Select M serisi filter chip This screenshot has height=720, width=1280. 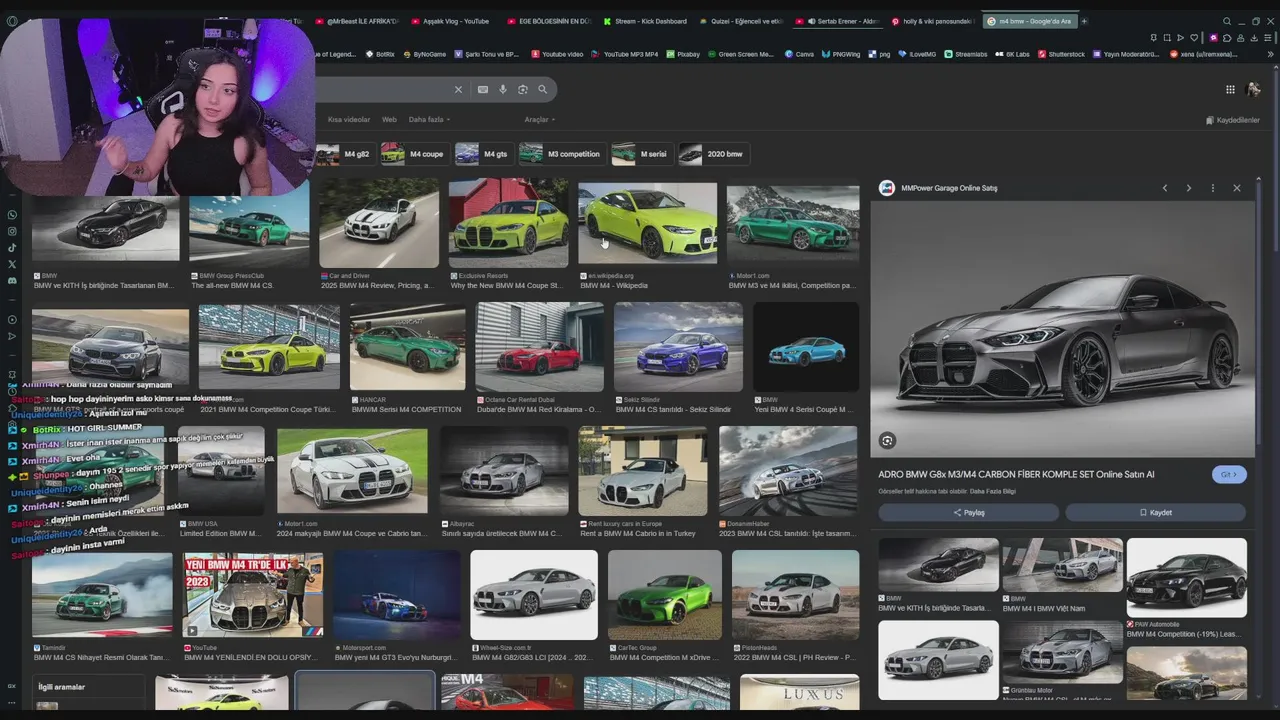[640, 154]
